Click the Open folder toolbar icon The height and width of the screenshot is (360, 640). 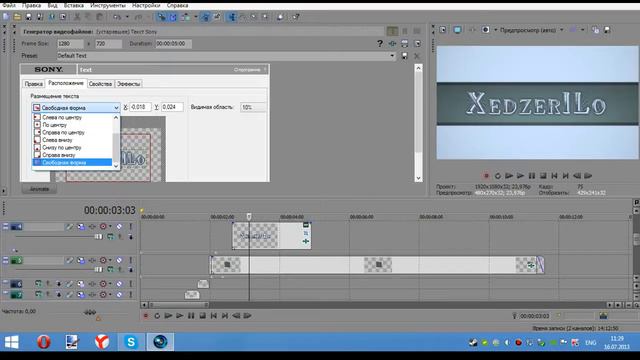pos(17,17)
